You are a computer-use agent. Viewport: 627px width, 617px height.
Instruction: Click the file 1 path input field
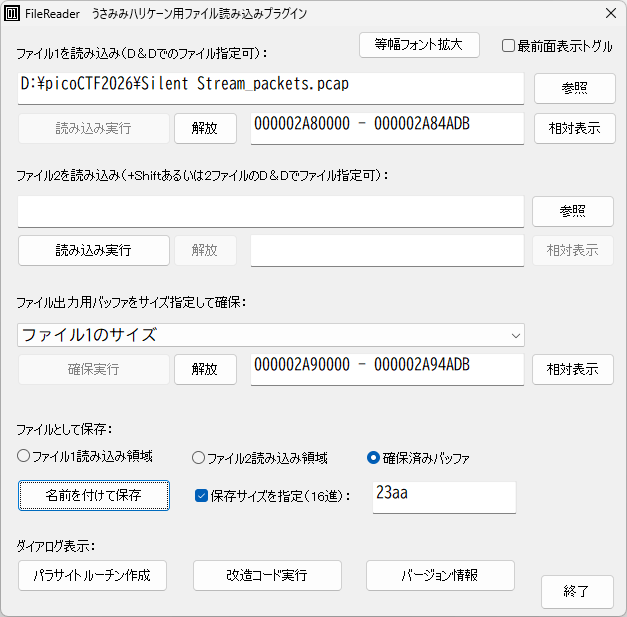click(x=270, y=86)
